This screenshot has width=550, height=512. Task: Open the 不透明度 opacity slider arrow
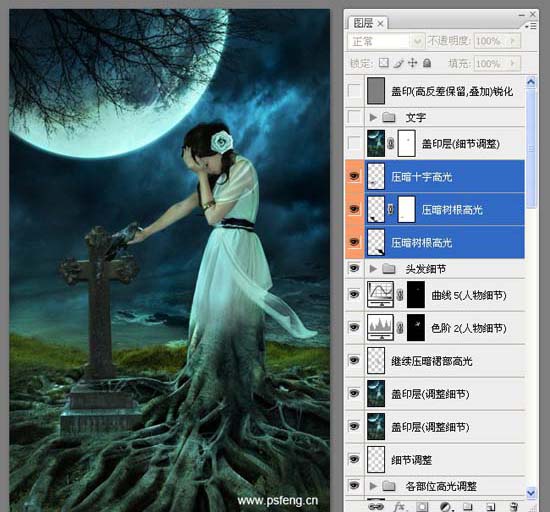[513, 41]
